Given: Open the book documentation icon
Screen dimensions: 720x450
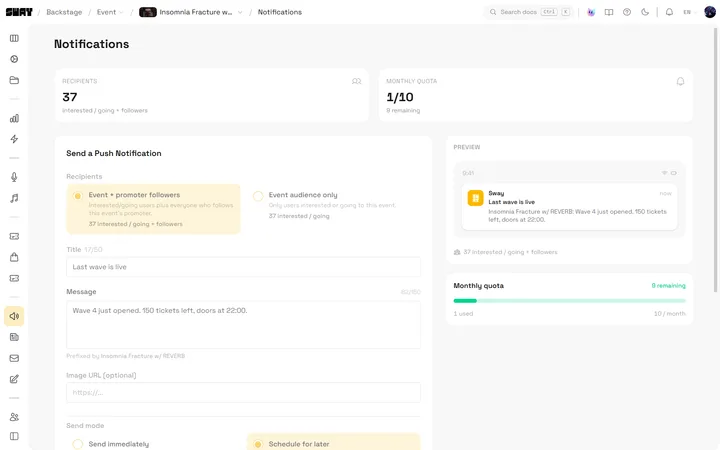Looking at the screenshot, I should coord(609,12).
